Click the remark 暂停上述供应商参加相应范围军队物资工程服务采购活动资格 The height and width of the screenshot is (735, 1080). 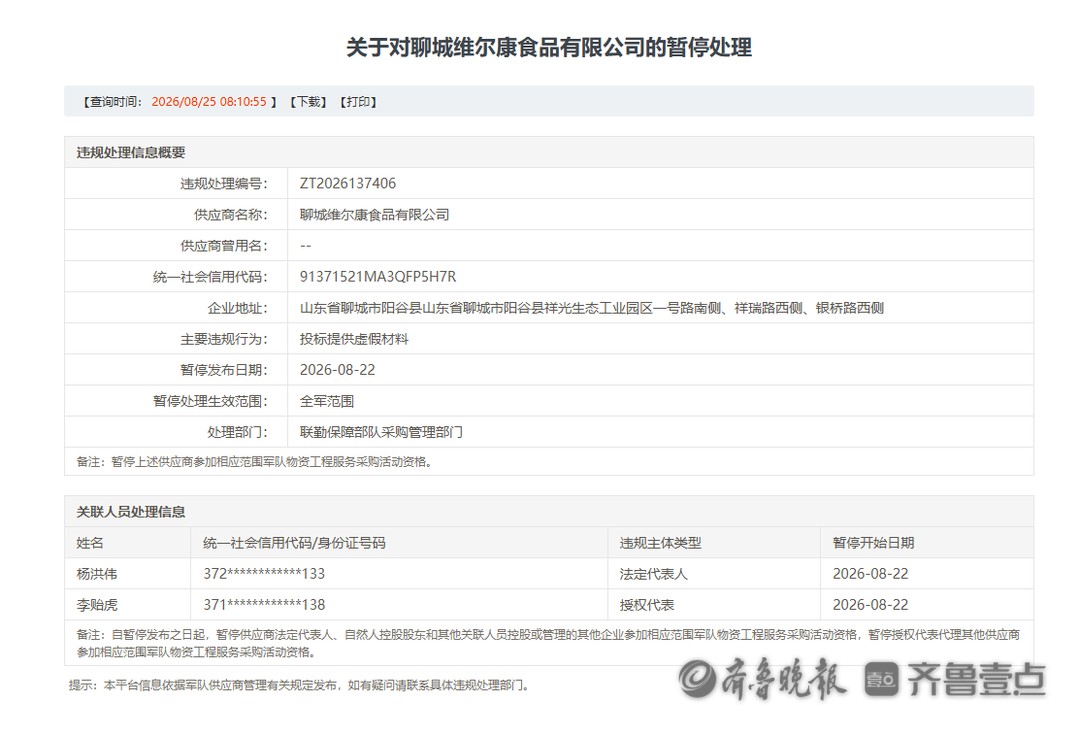tap(254, 462)
